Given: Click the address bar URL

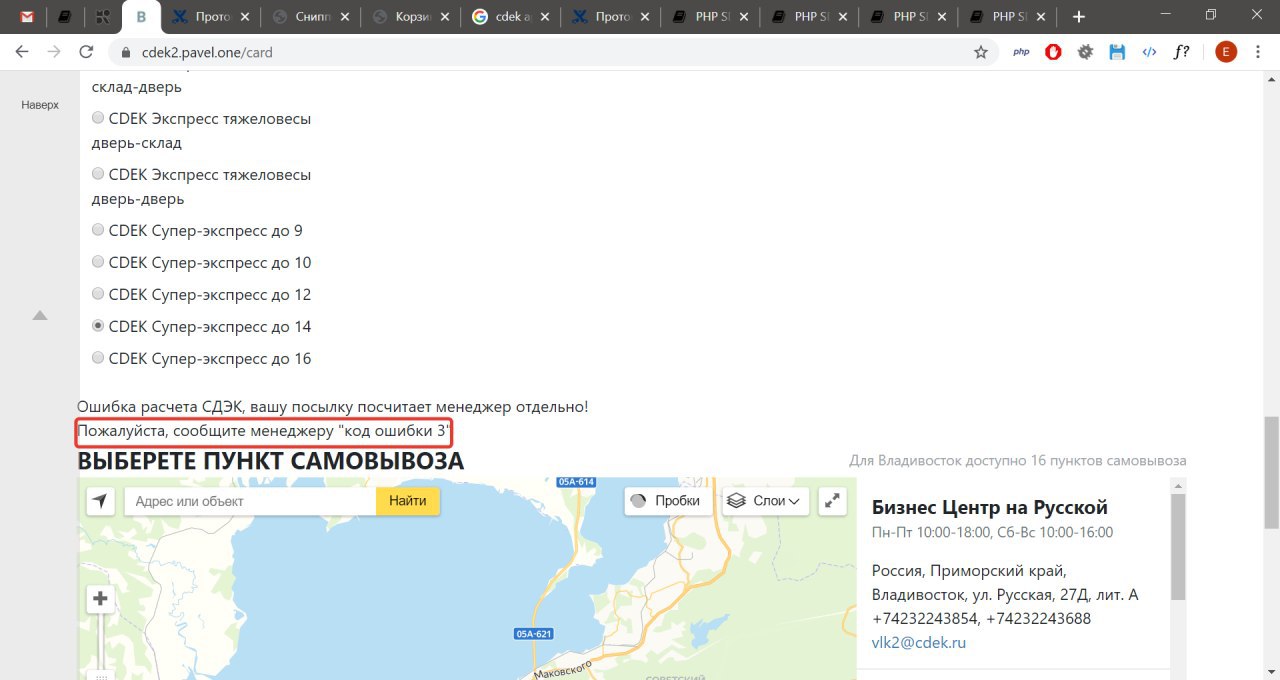Looking at the screenshot, I should [x=205, y=52].
